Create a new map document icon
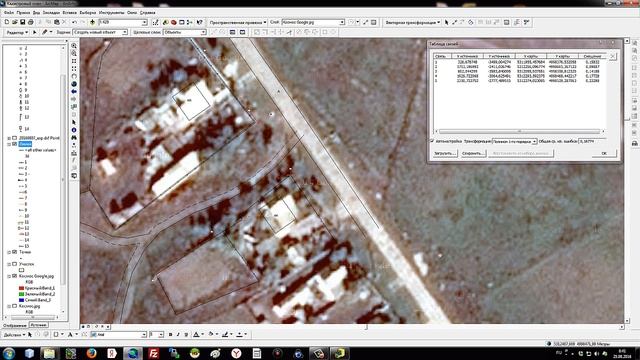 [7, 22]
